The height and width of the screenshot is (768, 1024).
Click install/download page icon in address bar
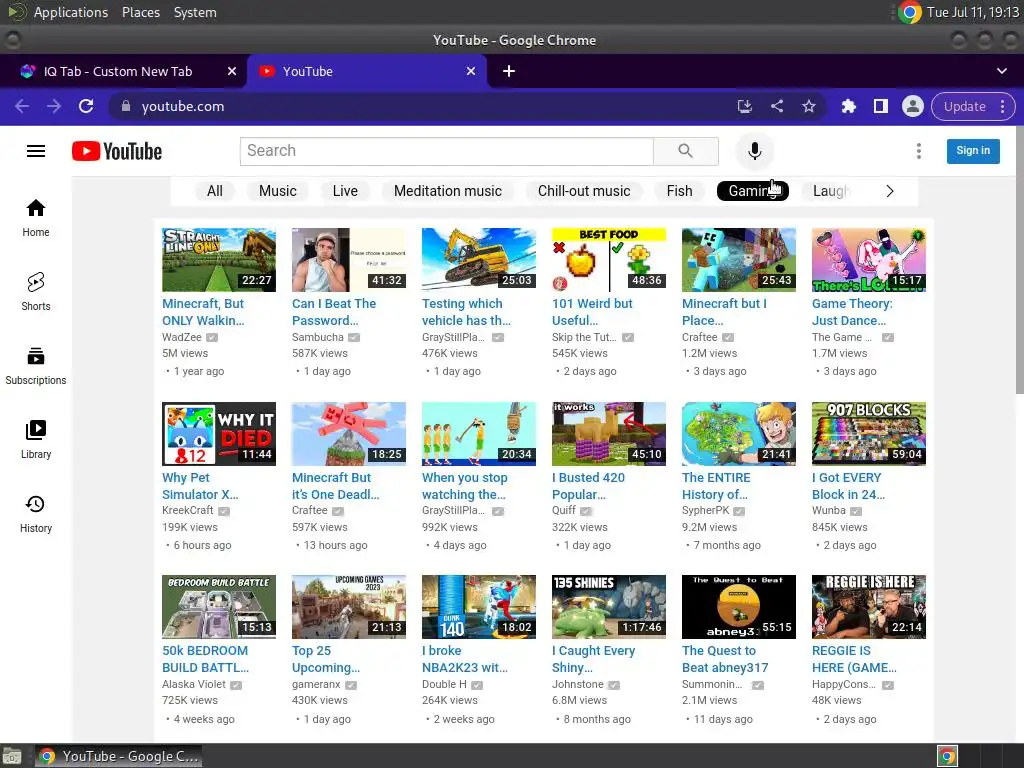pyautogui.click(x=744, y=106)
